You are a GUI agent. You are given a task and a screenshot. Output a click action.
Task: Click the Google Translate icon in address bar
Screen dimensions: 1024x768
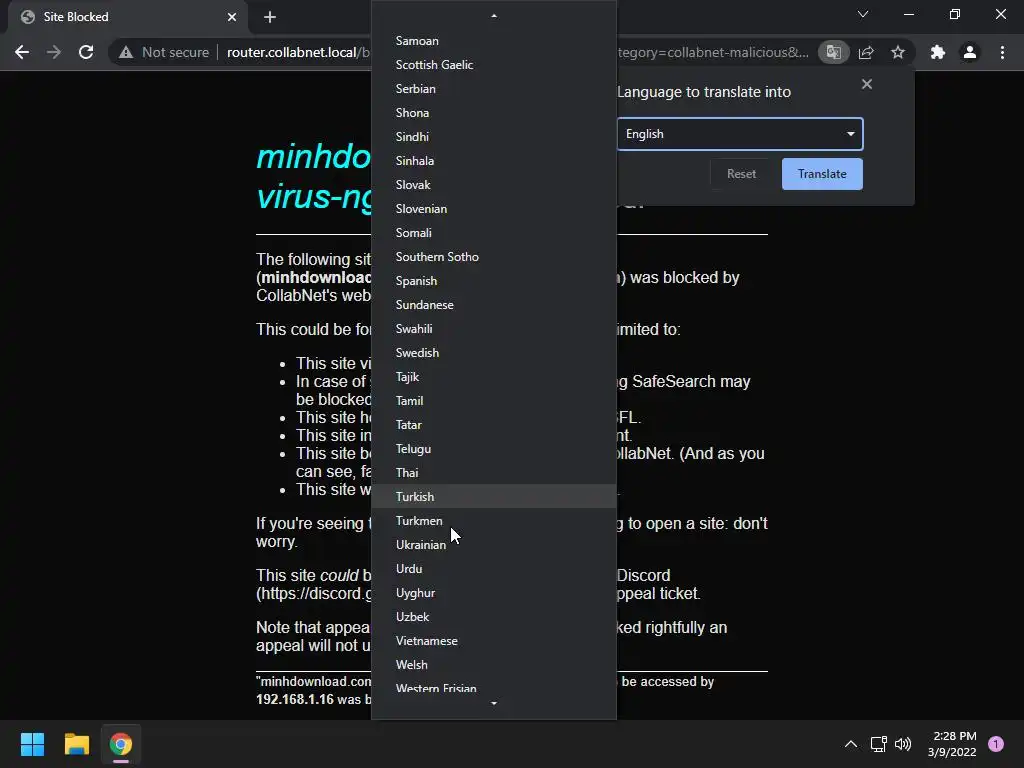[834, 52]
